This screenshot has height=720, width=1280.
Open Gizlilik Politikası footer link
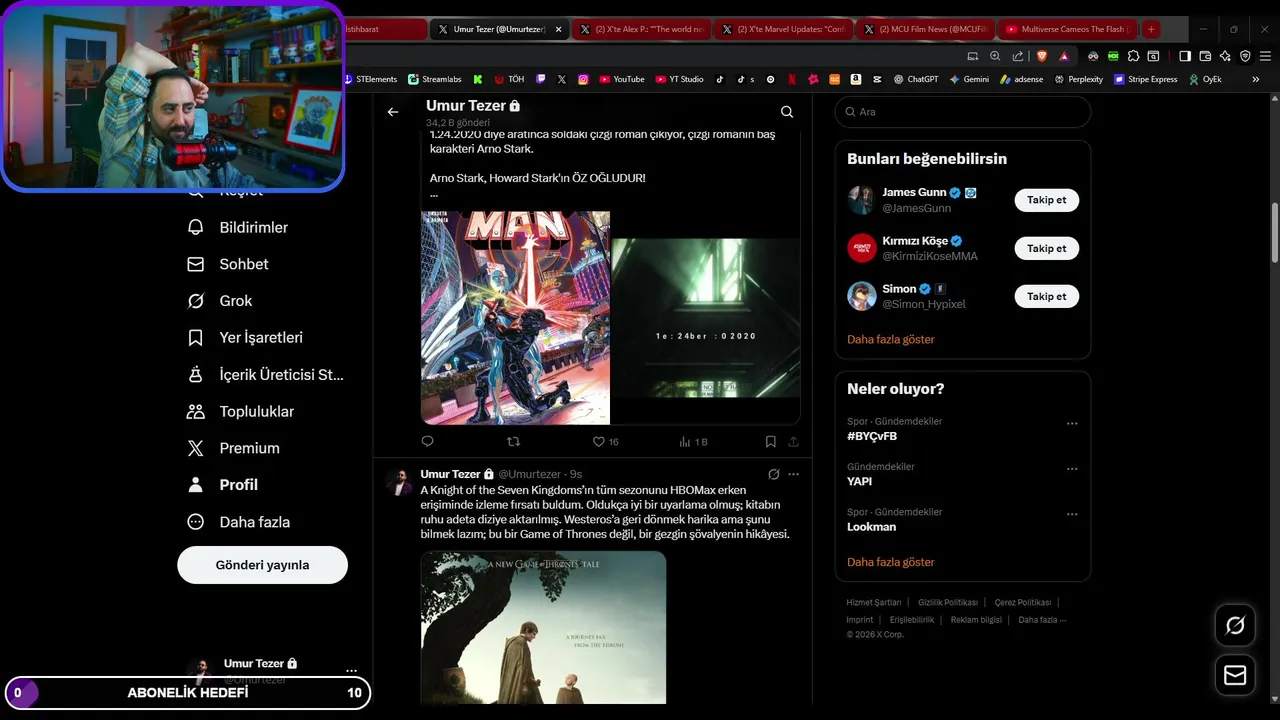pos(947,603)
